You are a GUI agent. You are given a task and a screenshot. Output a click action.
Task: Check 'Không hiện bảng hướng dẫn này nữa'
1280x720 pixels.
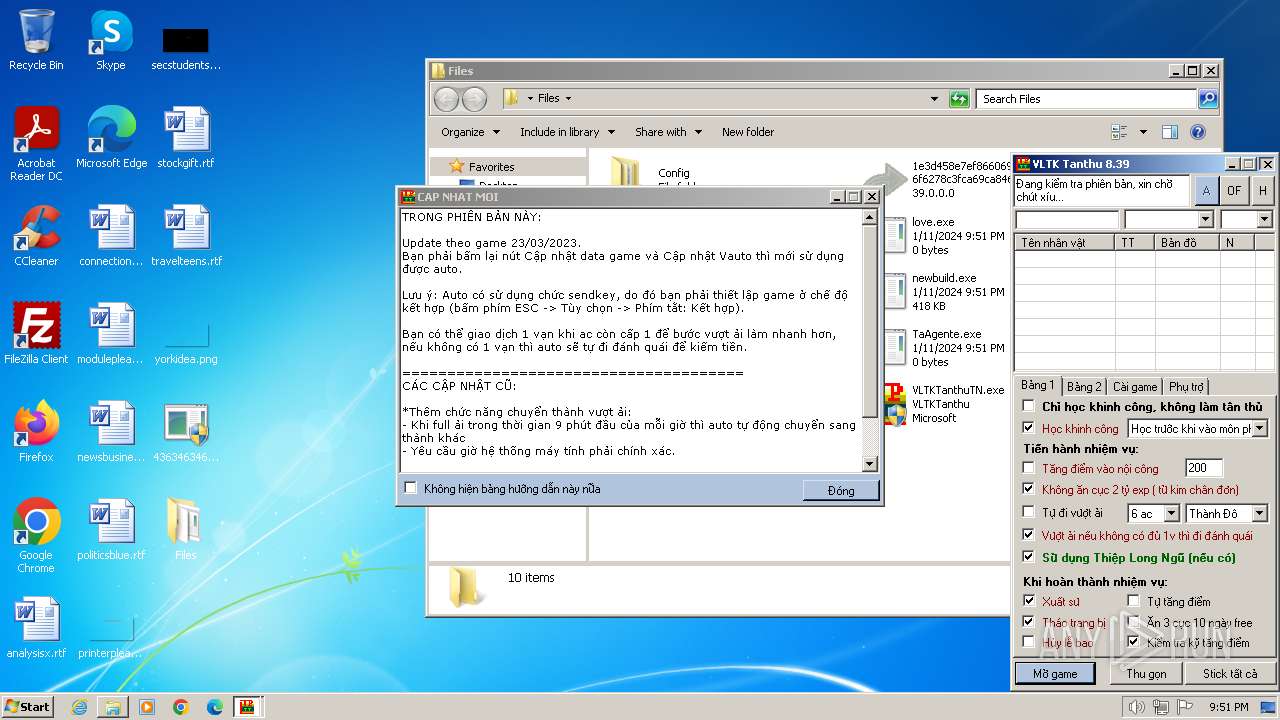[x=410, y=488]
